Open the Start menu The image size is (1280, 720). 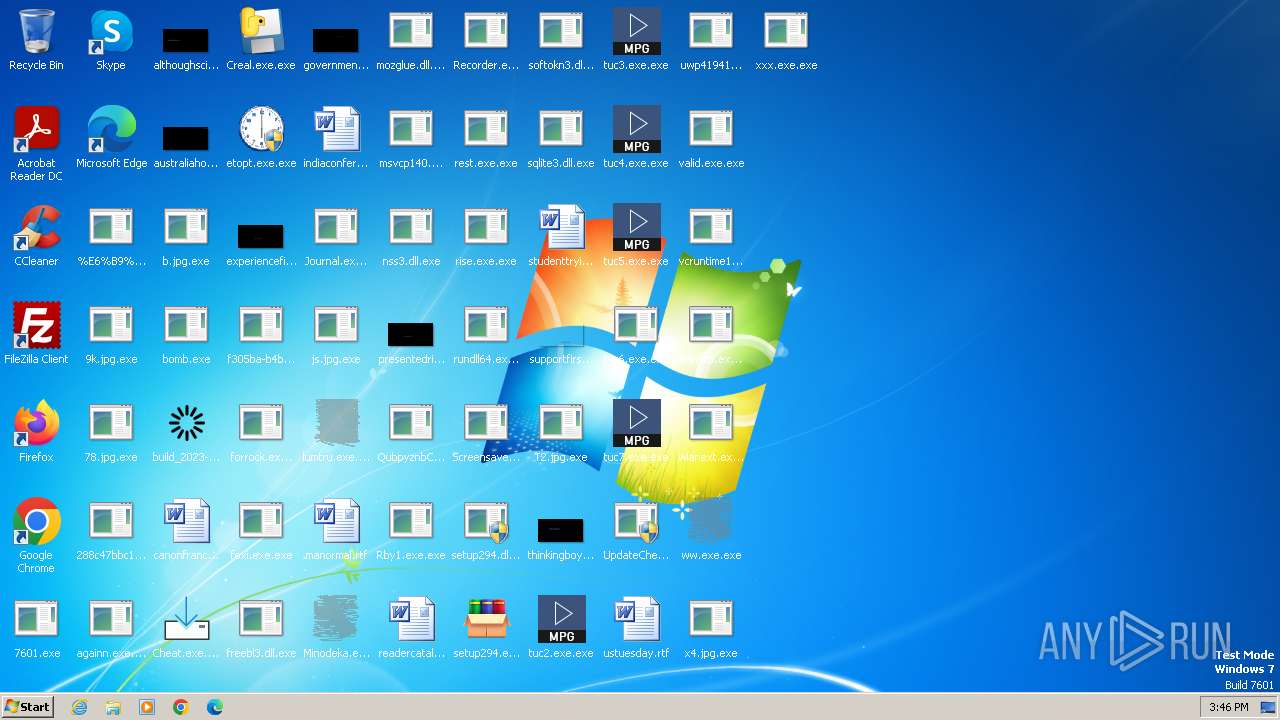(x=28, y=706)
